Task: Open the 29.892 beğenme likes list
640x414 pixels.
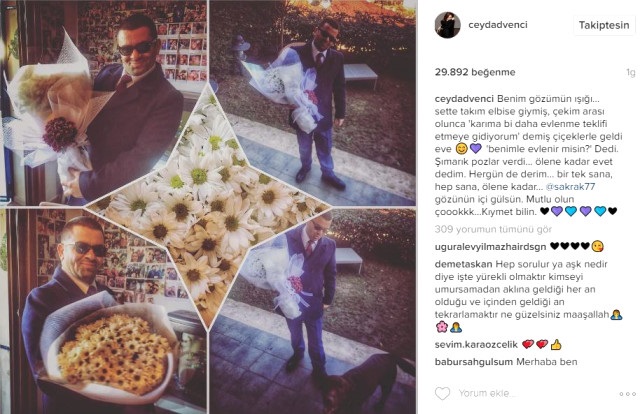Action: pyautogui.click(x=475, y=72)
